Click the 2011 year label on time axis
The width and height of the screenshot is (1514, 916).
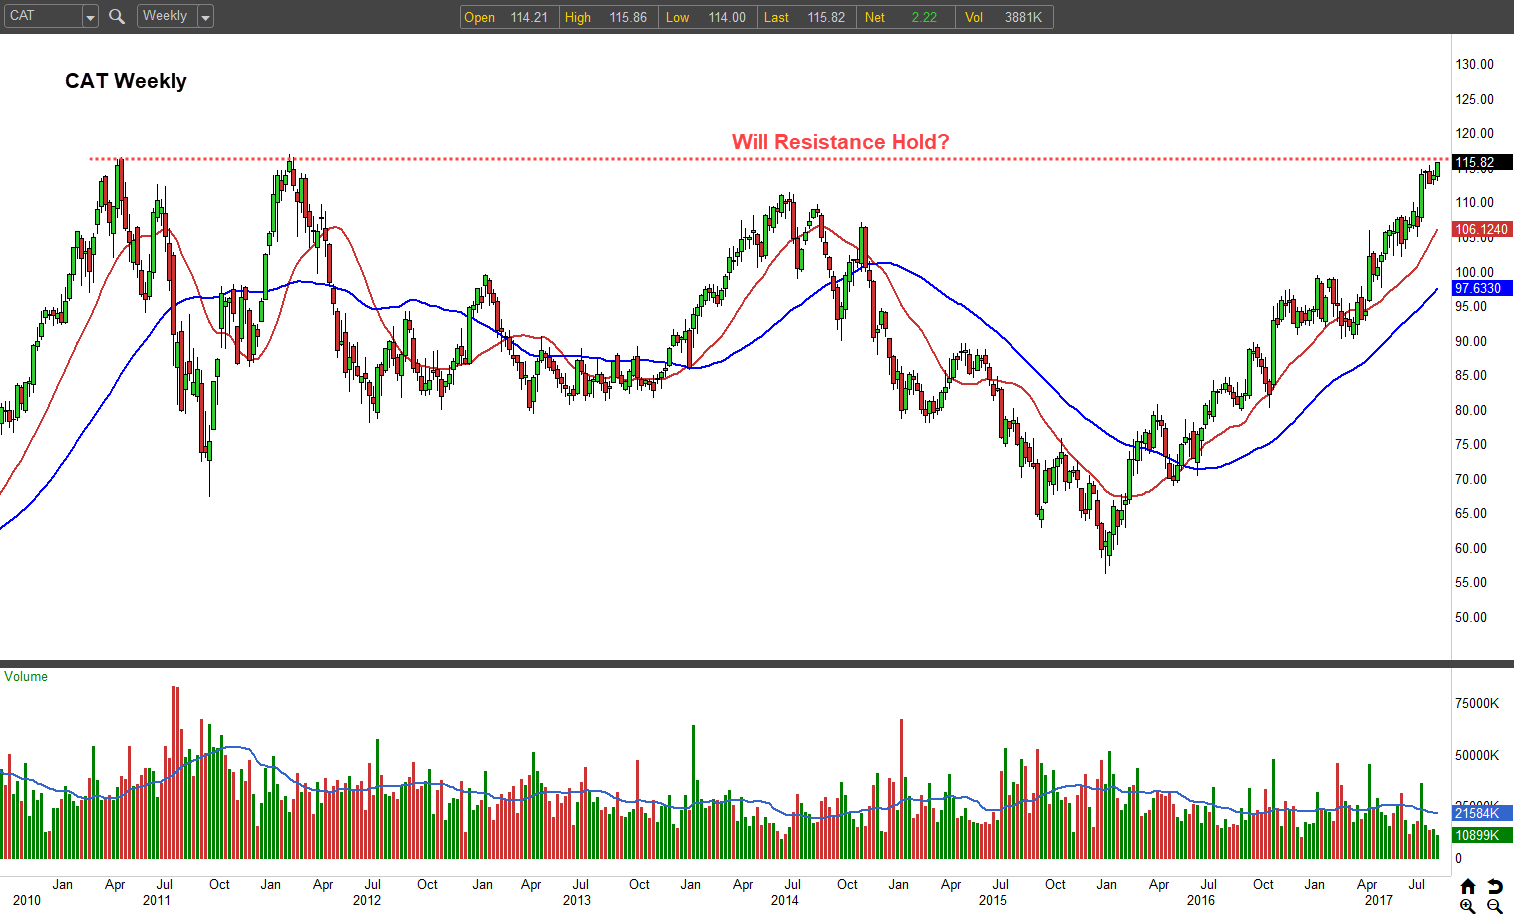coord(157,900)
